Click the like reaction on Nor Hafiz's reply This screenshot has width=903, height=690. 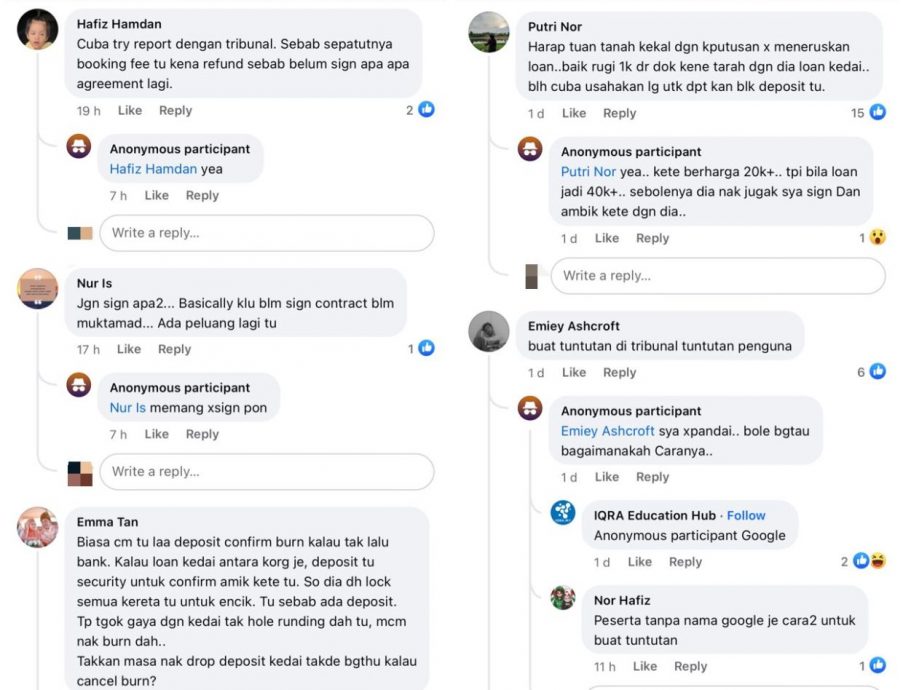[877, 666]
